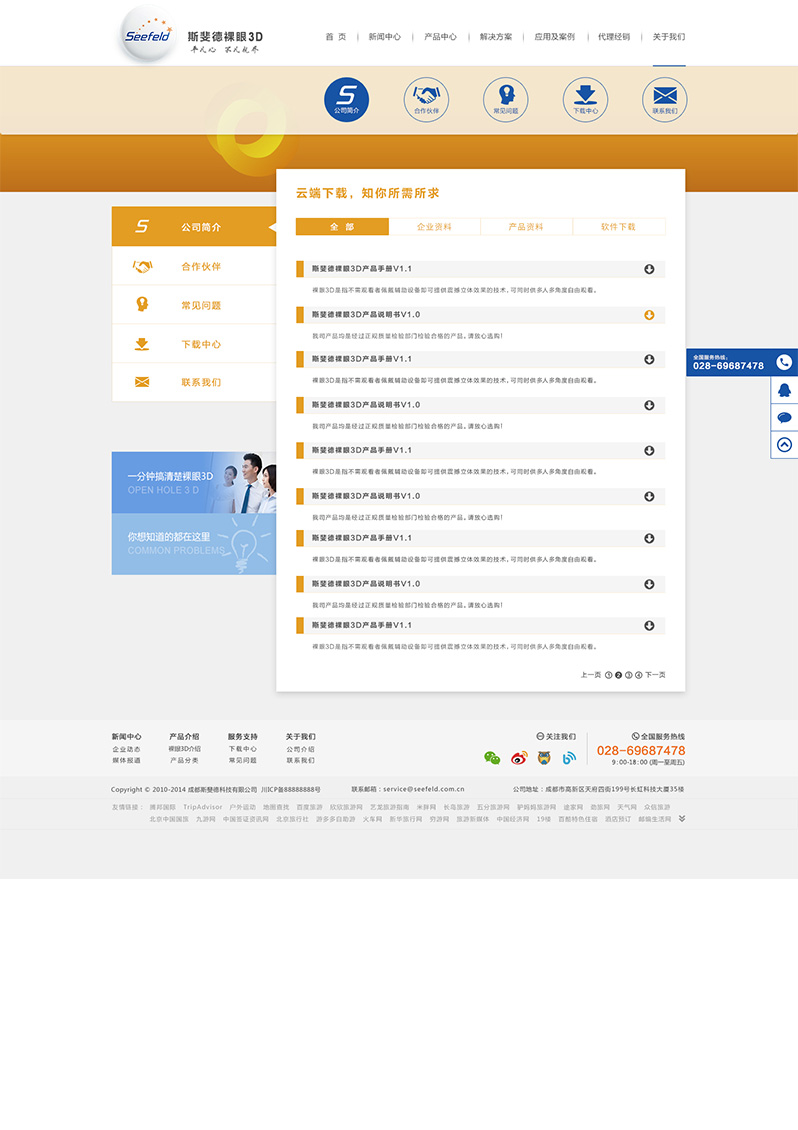
Task: Click the QQ penguin icon on right sidebar
Action: (x=784, y=391)
